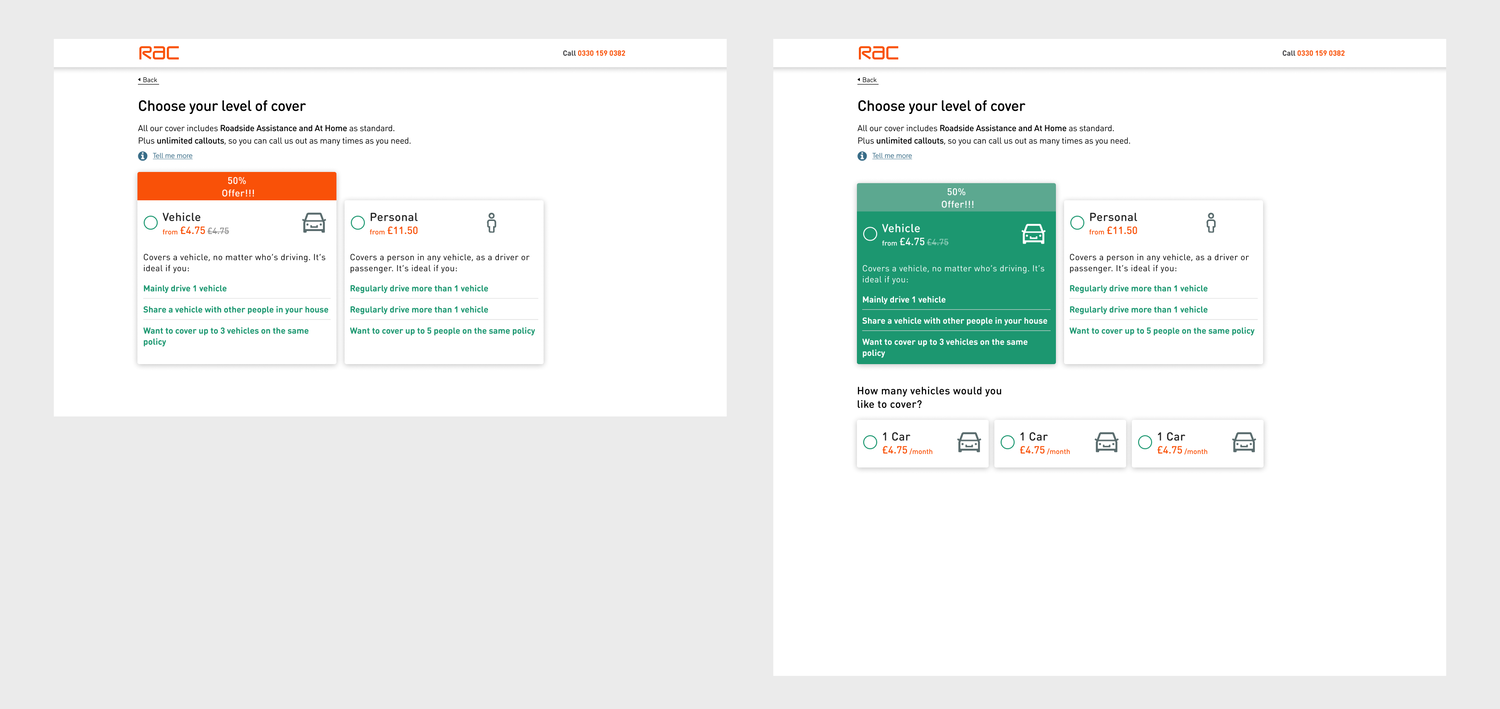
Task: Click the orange 50% Offer banner
Action: coord(237,186)
